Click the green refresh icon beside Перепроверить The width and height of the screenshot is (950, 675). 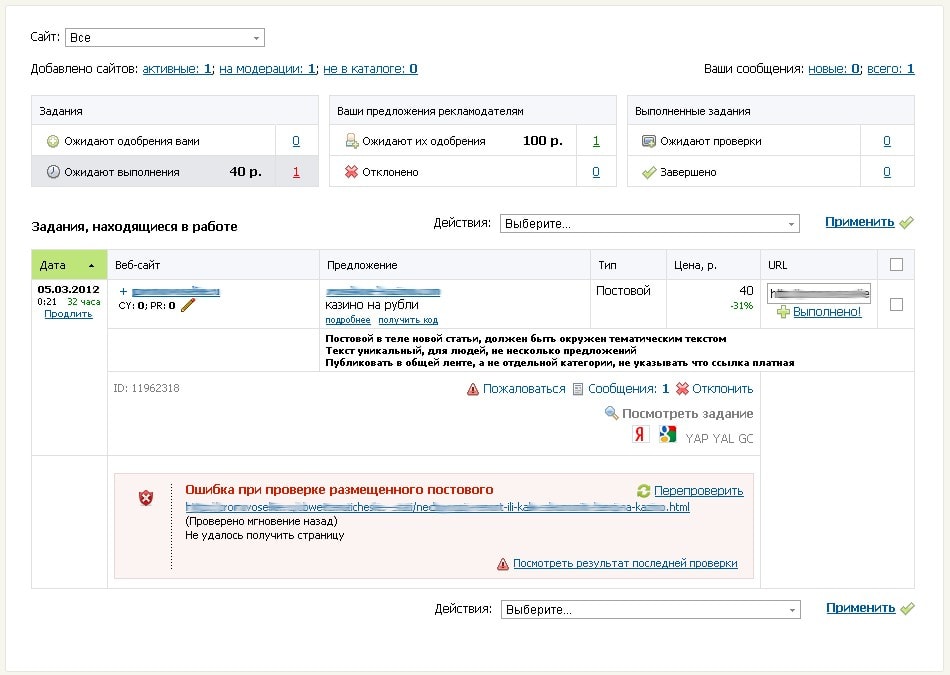pyautogui.click(x=644, y=491)
